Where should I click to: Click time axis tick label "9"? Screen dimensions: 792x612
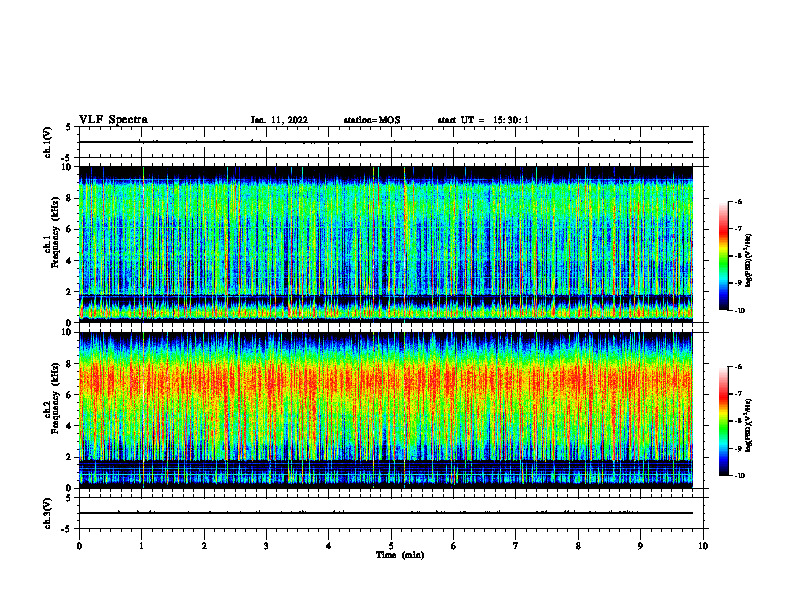[x=640, y=546]
